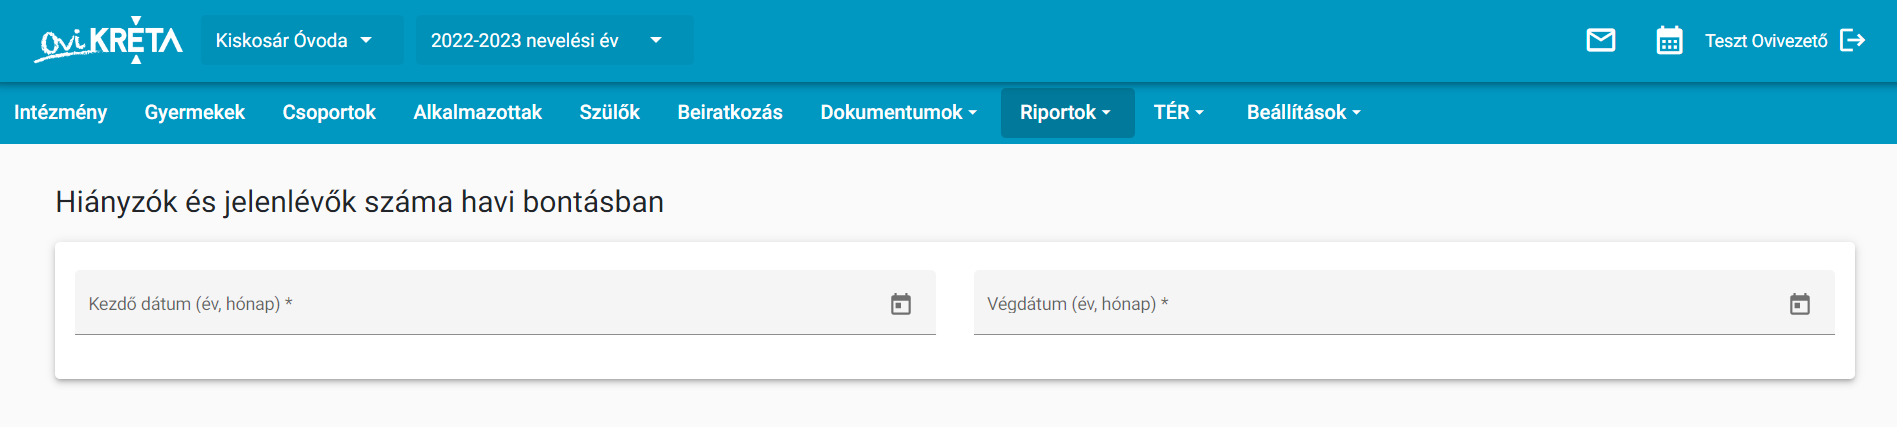Click the OviKRÉTA logo
This screenshot has width=1897, height=427.
[x=108, y=40]
